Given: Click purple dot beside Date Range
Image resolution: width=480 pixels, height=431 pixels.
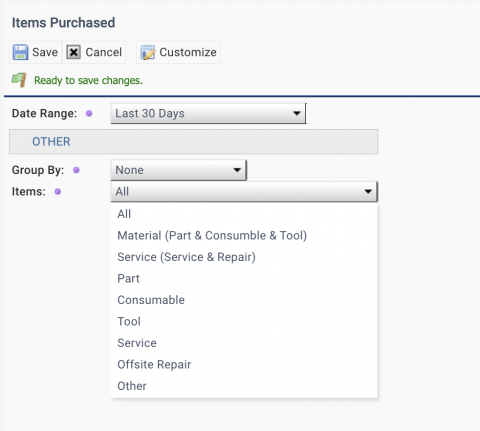Looking at the screenshot, I should point(89,113).
